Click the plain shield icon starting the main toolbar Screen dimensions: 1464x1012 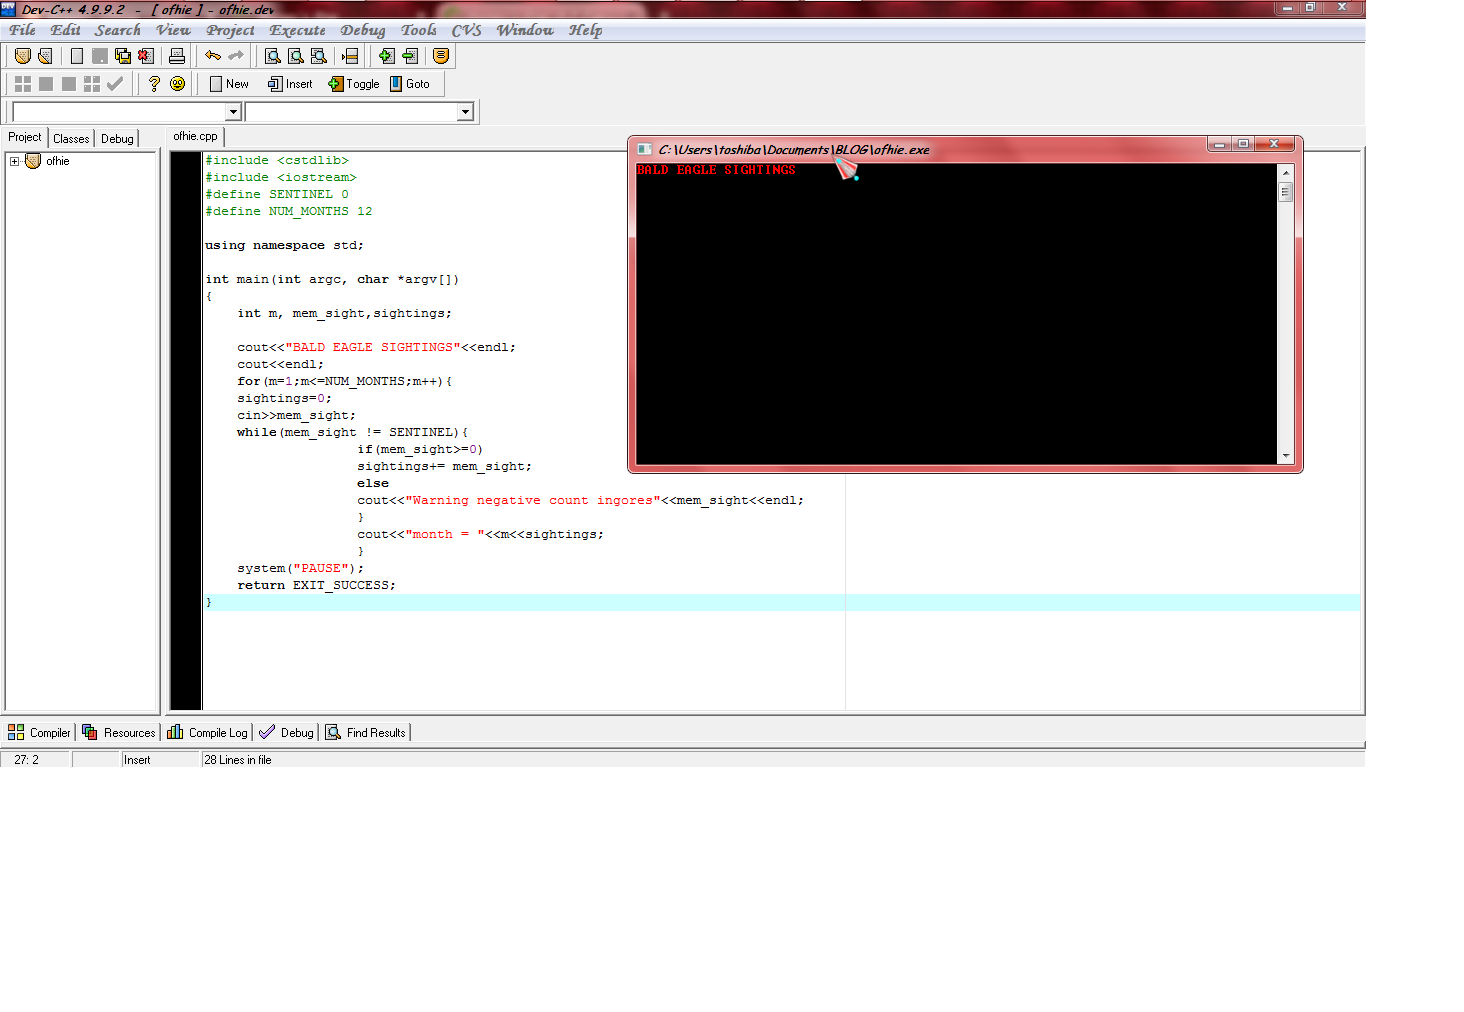click(x=22, y=56)
